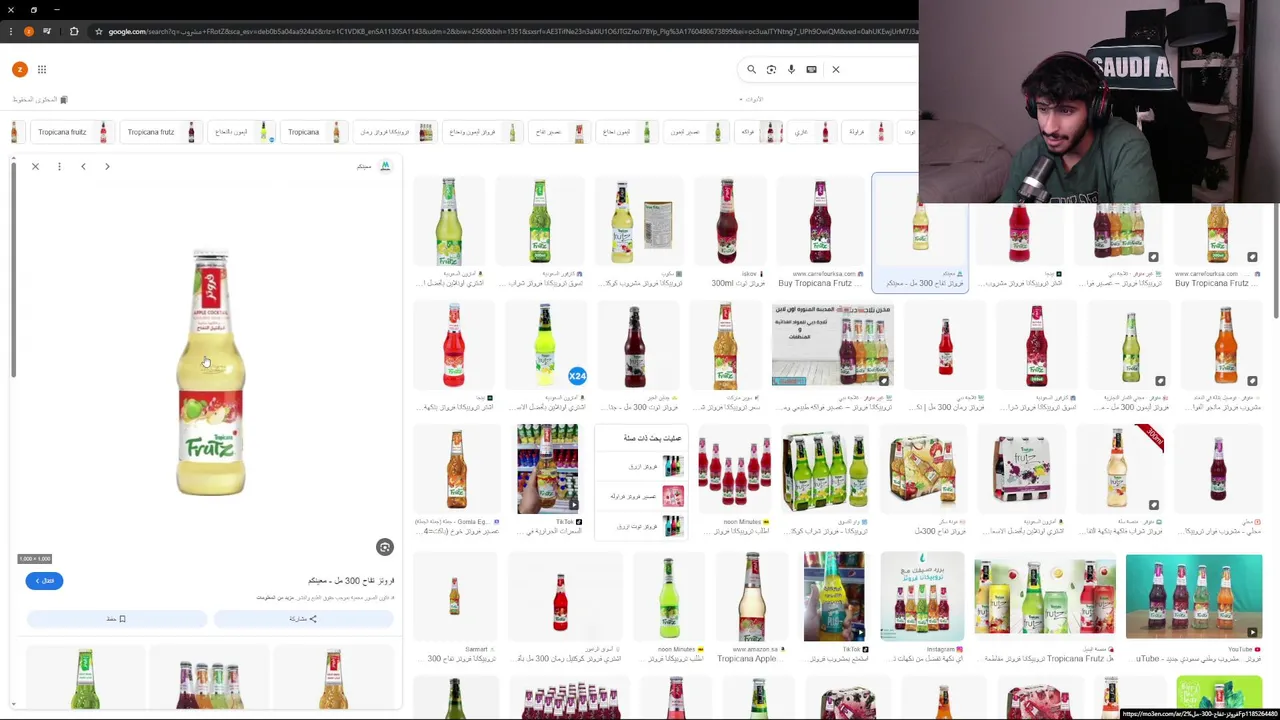Open related green bottle thumbnail in preview panel

point(85,678)
